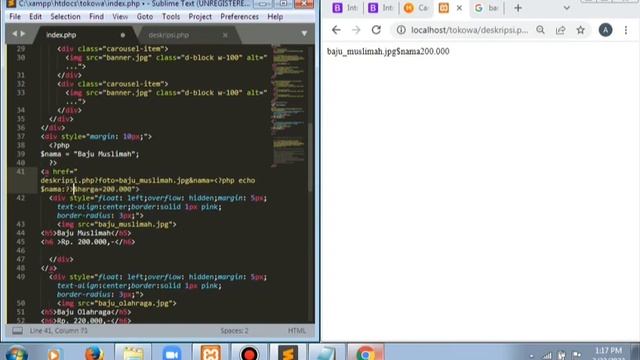The image size is (640, 360).
Task: Toggle the side bar status icon
Action: (x=17, y=331)
